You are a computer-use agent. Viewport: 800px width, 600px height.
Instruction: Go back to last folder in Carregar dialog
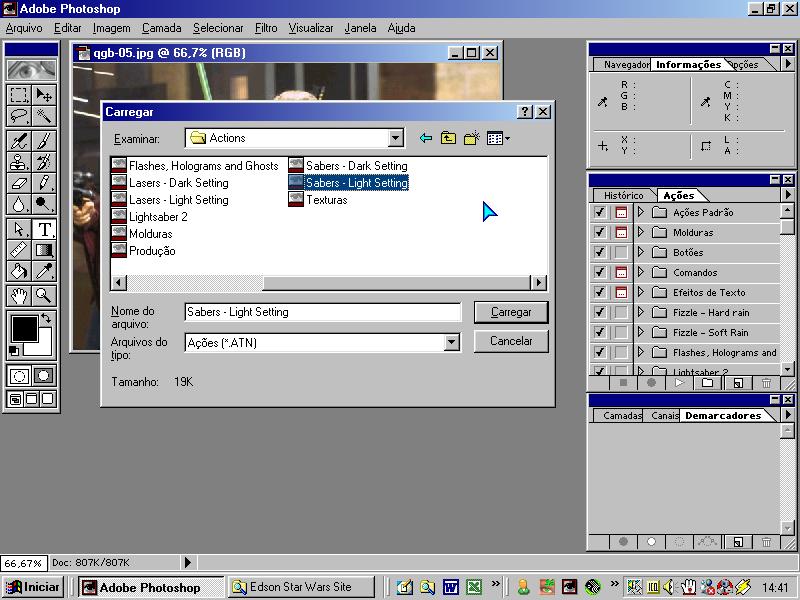coord(426,138)
